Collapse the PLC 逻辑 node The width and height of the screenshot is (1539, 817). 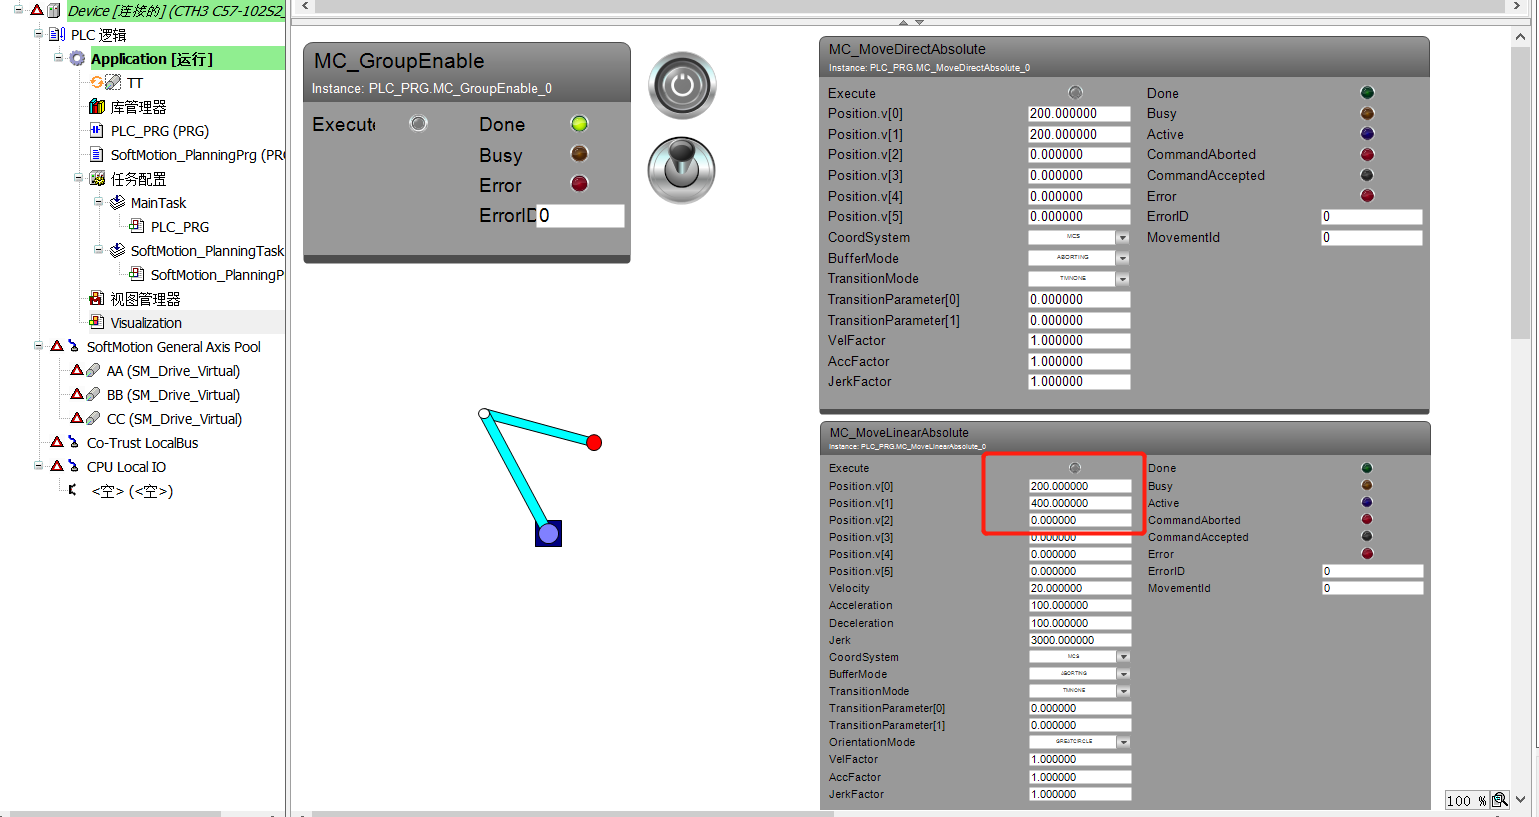(38, 34)
